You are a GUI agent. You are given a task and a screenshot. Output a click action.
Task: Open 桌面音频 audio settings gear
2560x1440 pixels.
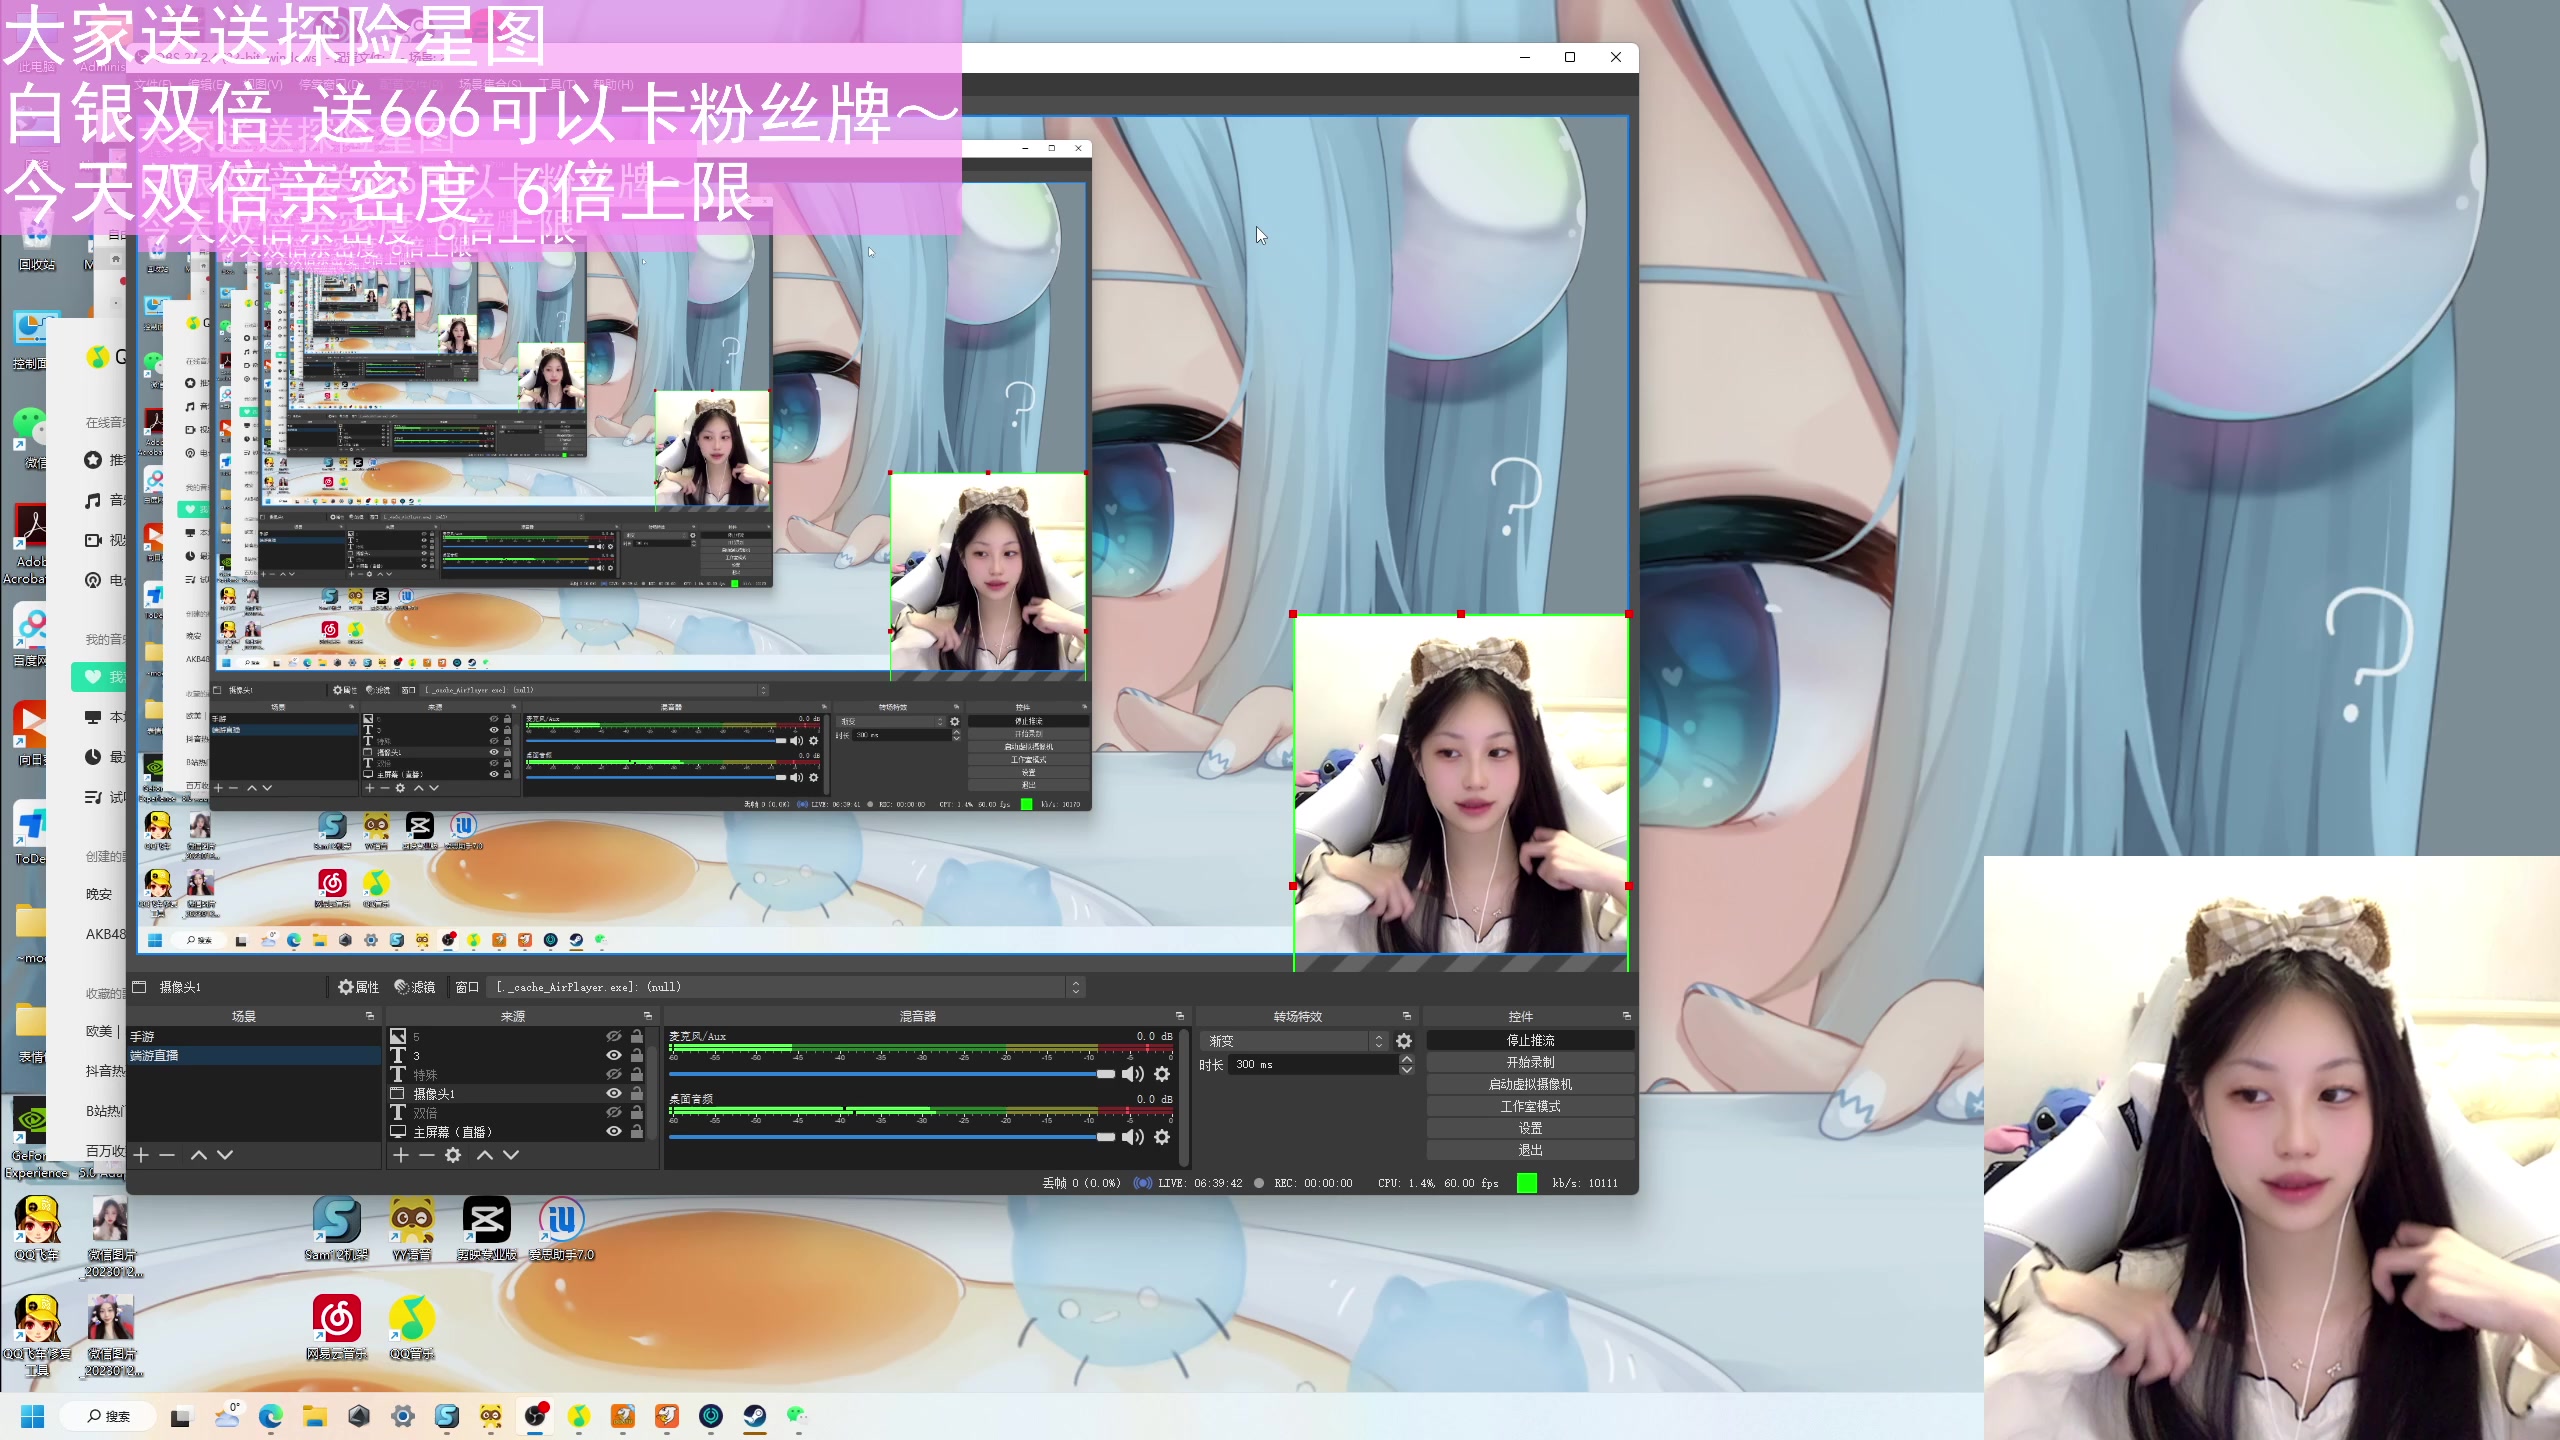pos(1162,1137)
